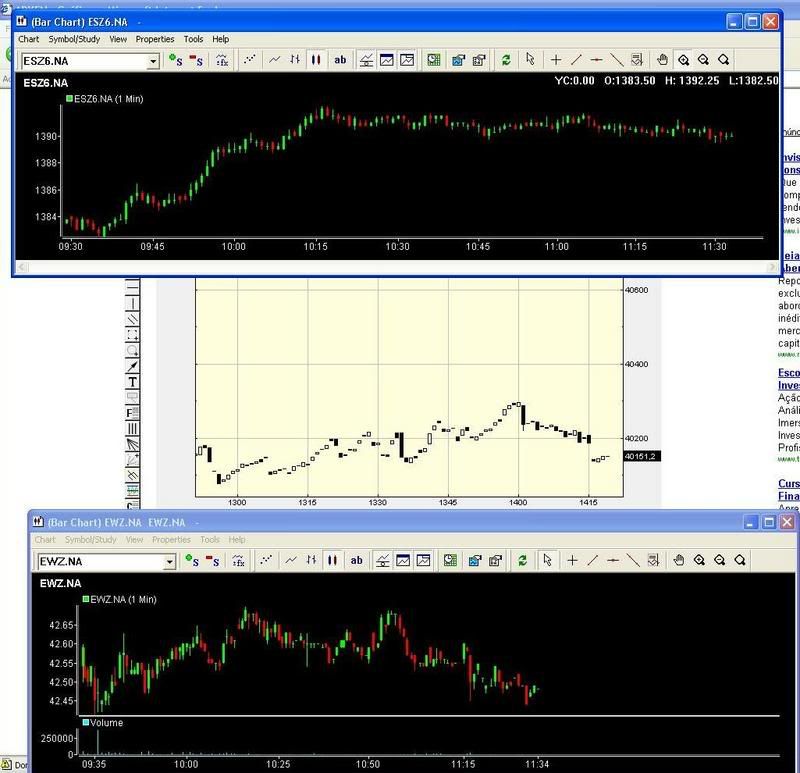The image size is (800, 773).
Task: Toggle OHLC bar chart style in ESZ6.NA toolbar
Action: pyautogui.click(x=294, y=60)
